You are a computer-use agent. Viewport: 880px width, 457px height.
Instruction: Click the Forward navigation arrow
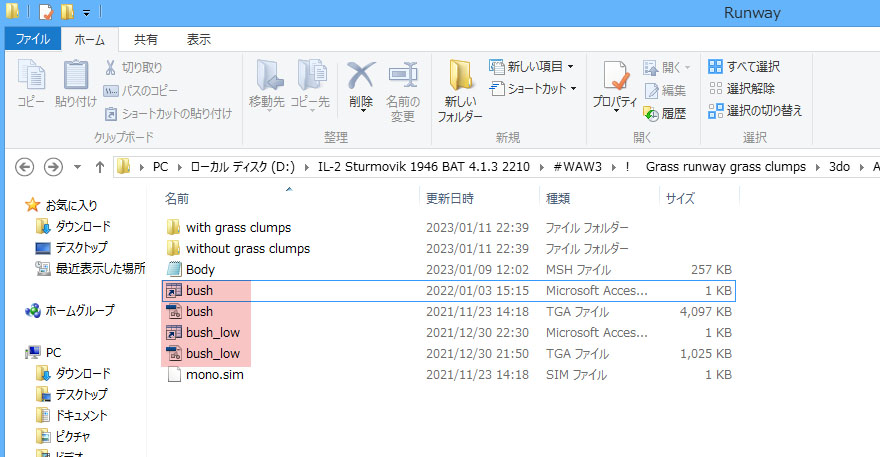pos(53,167)
